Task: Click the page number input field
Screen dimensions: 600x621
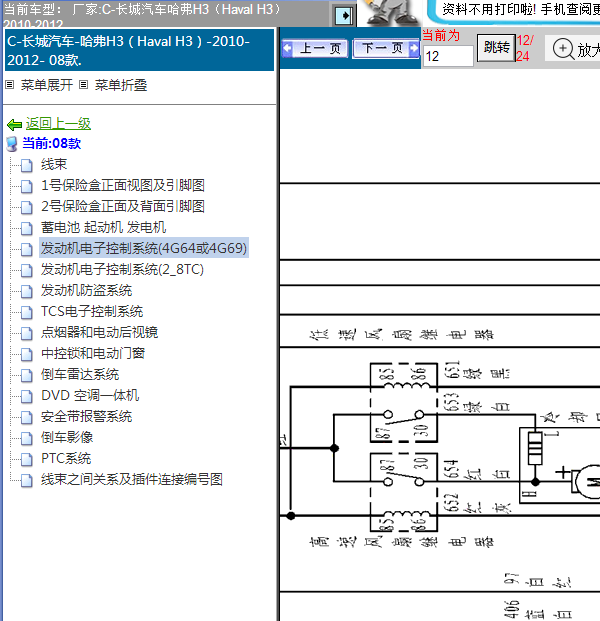Action: (x=448, y=56)
